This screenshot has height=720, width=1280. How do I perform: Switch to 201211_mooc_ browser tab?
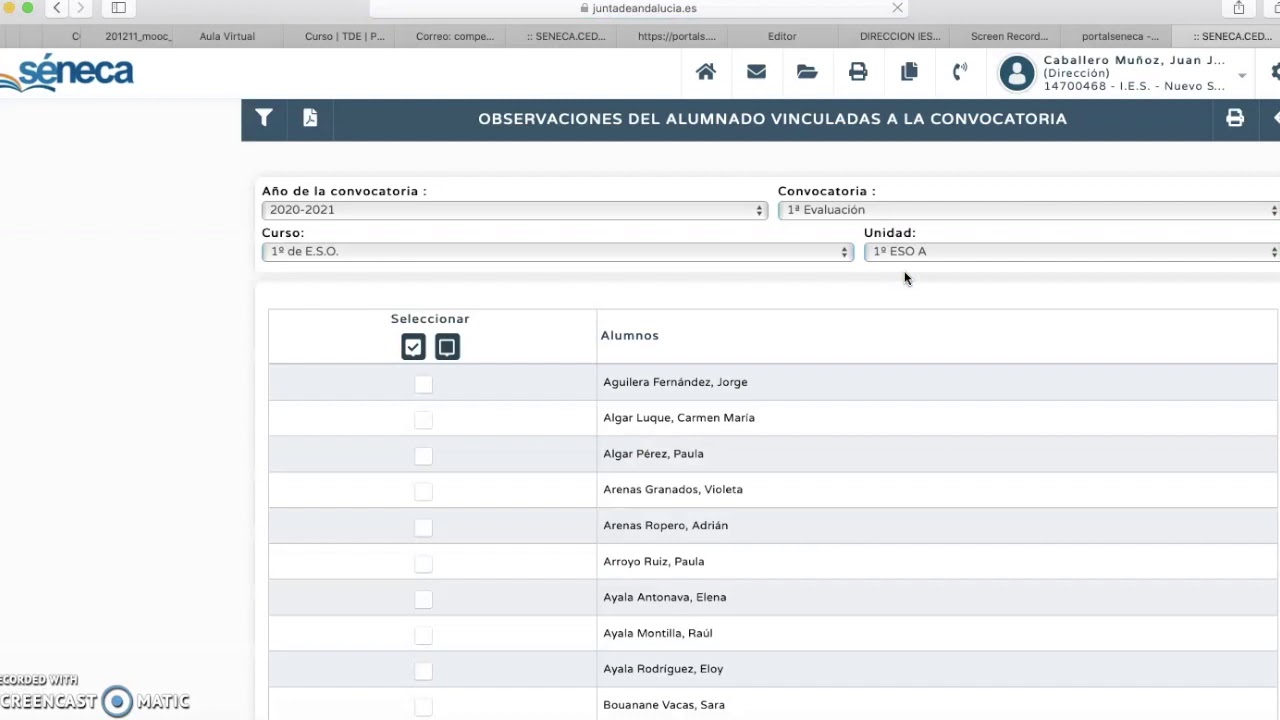click(x=138, y=36)
